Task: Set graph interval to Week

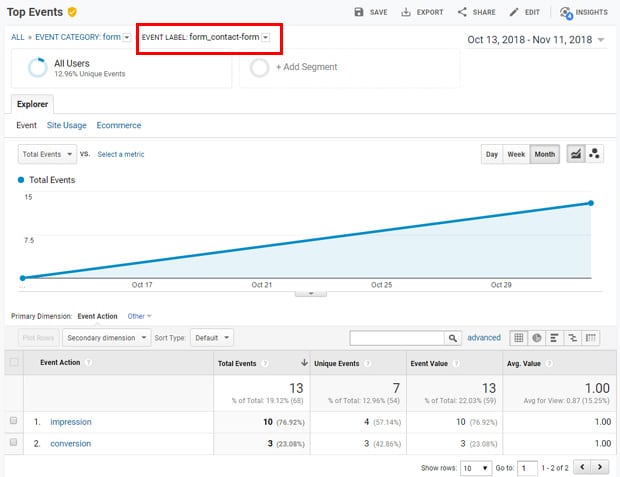Action: point(516,154)
